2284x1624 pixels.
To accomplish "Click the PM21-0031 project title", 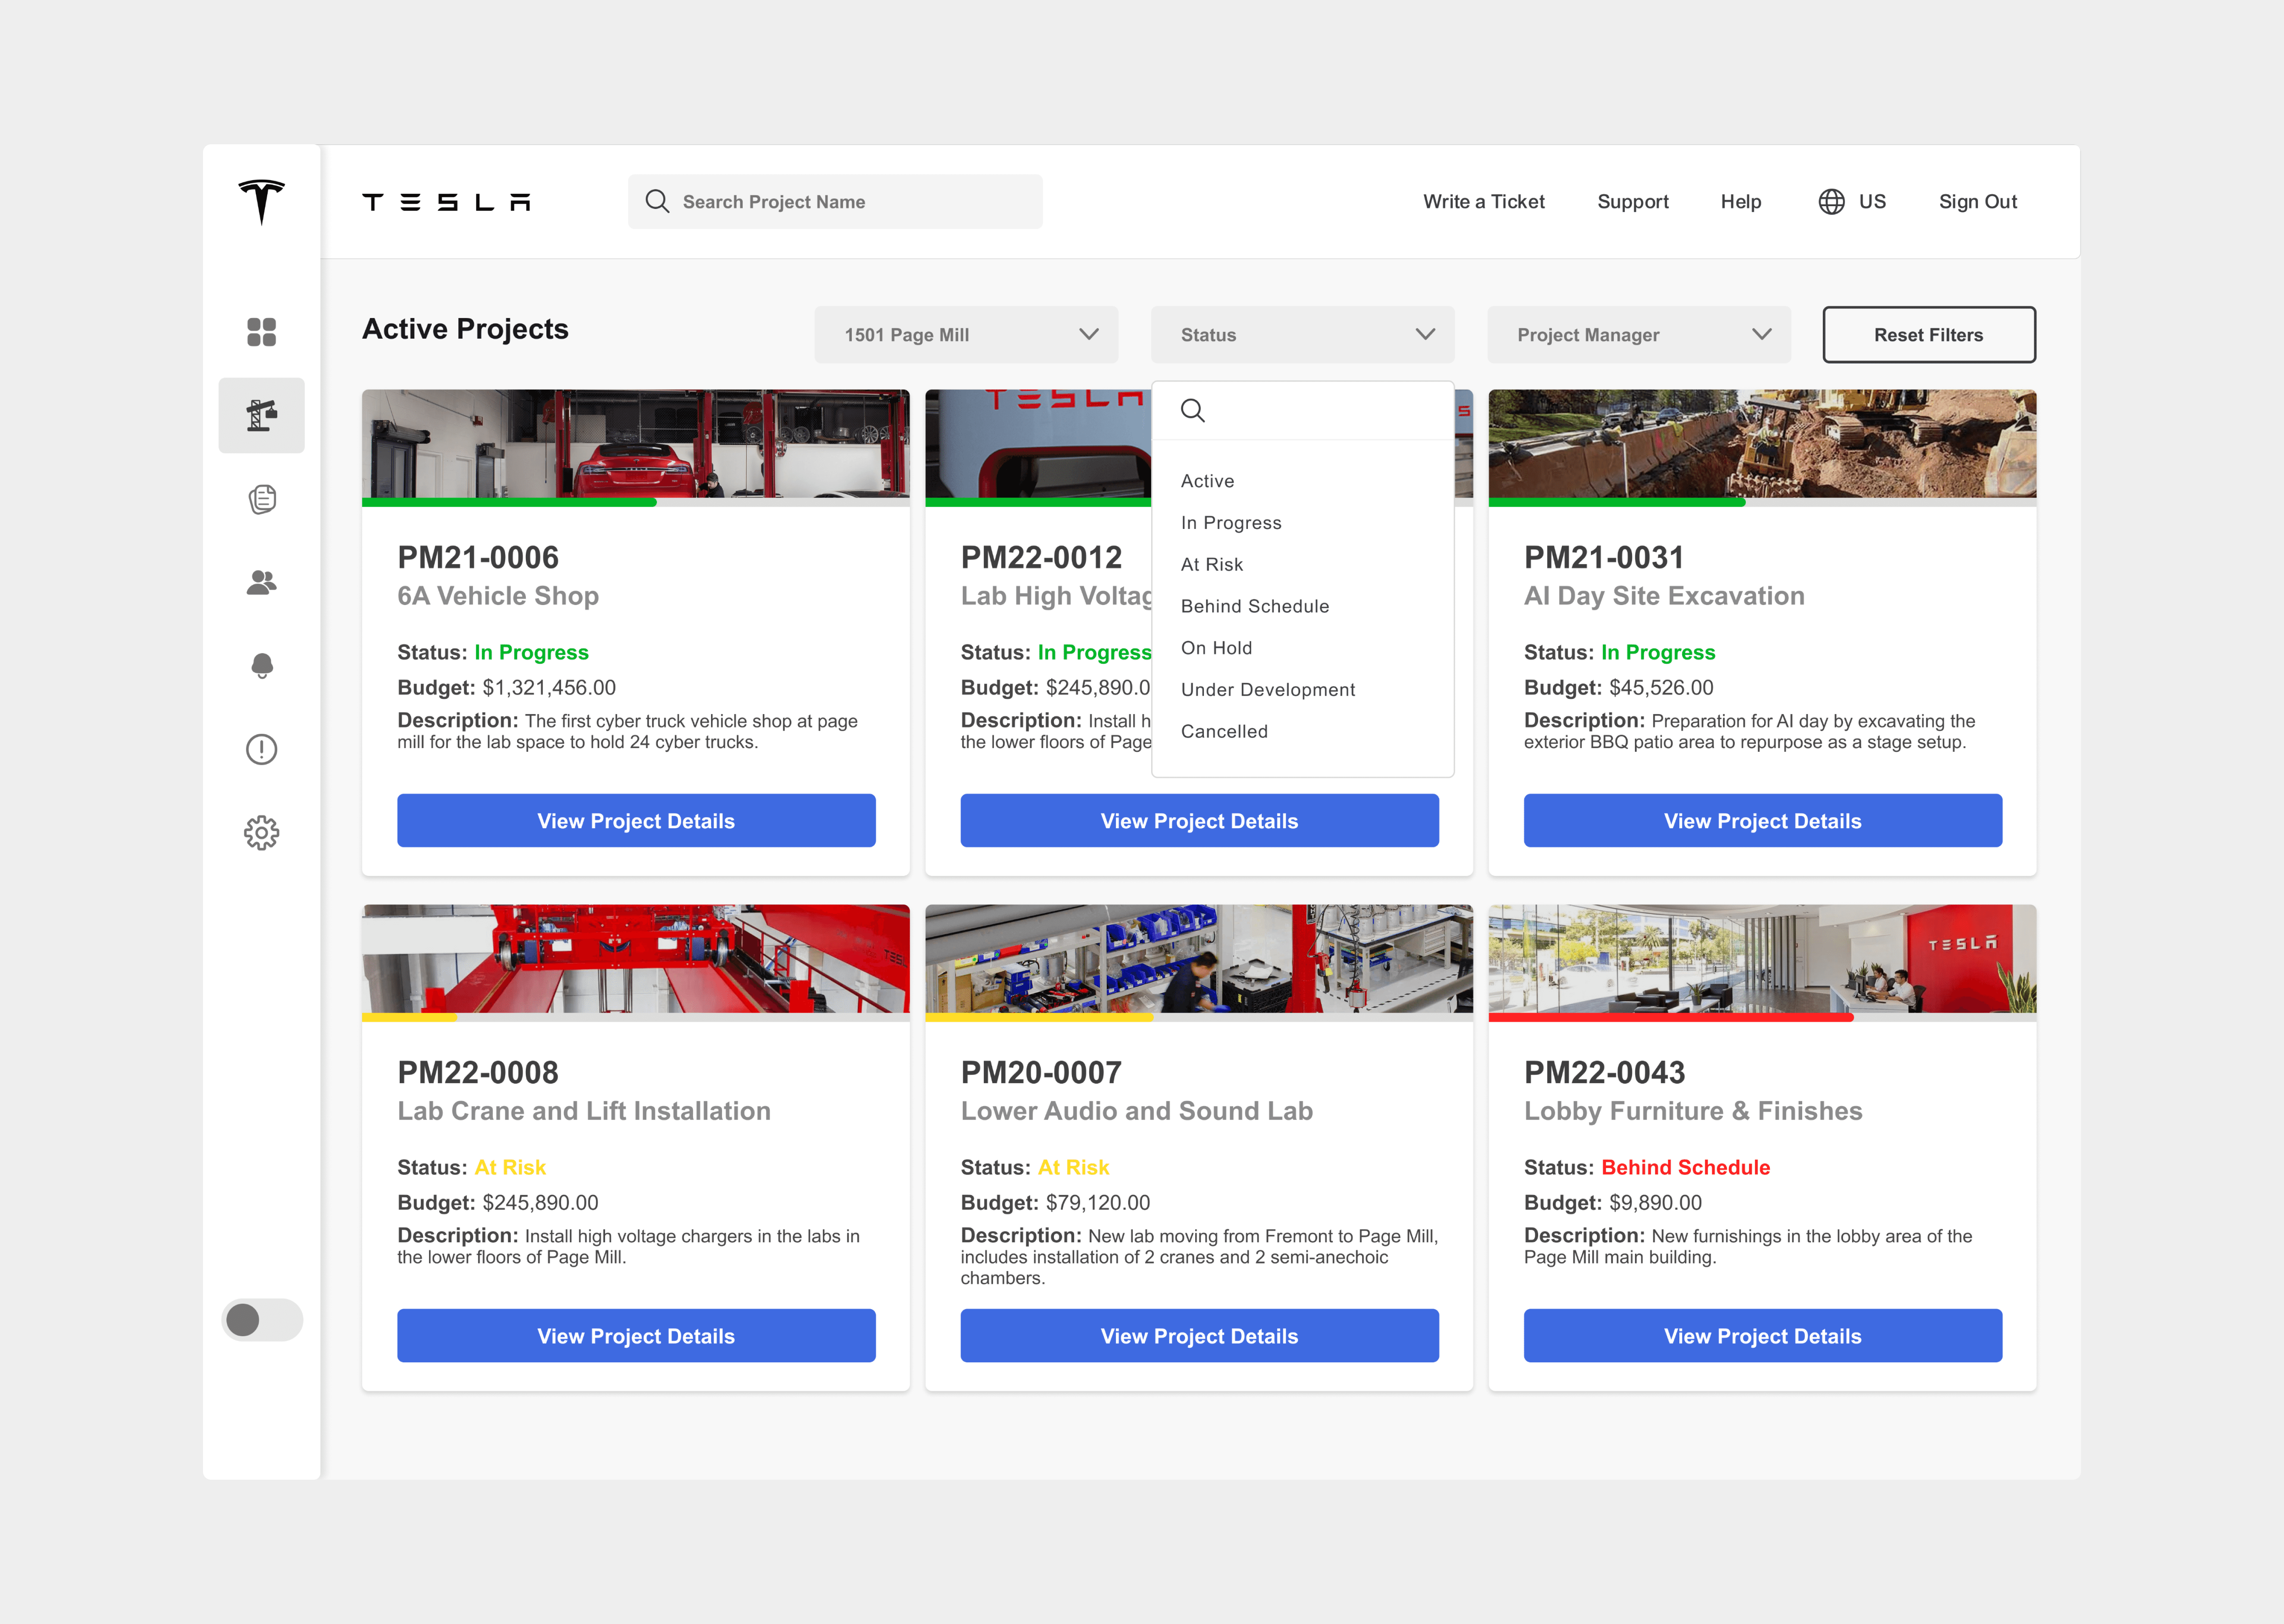I will pyautogui.click(x=1604, y=557).
